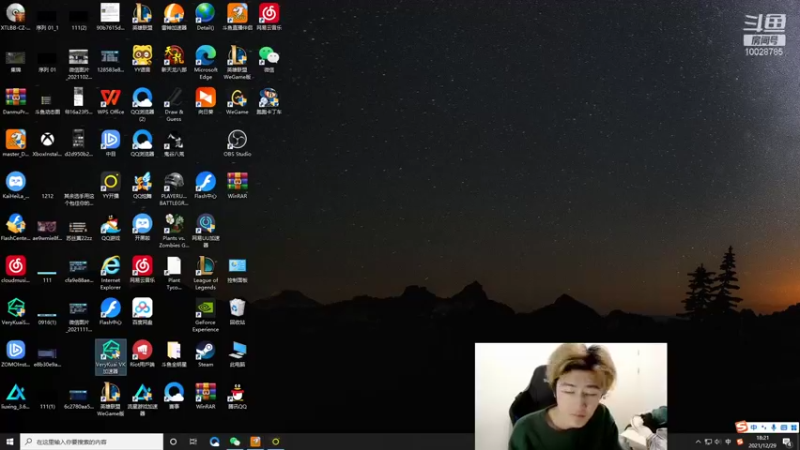Screen dimensions: 800x450
Task: Switch to QQ Browser on taskbar
Action: [214, 442]
